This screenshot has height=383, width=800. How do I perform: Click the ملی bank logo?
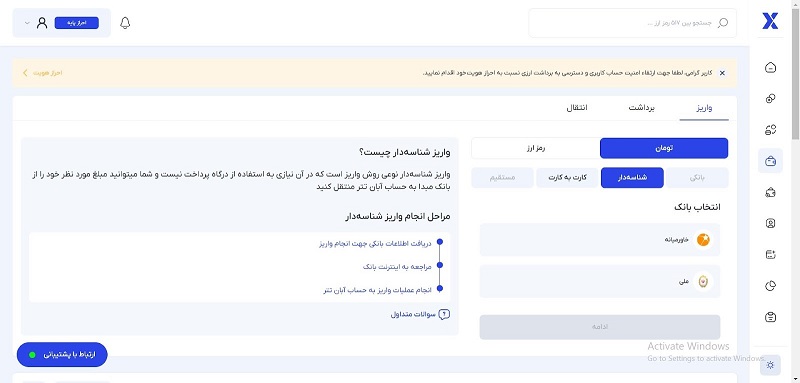(703, 281)
